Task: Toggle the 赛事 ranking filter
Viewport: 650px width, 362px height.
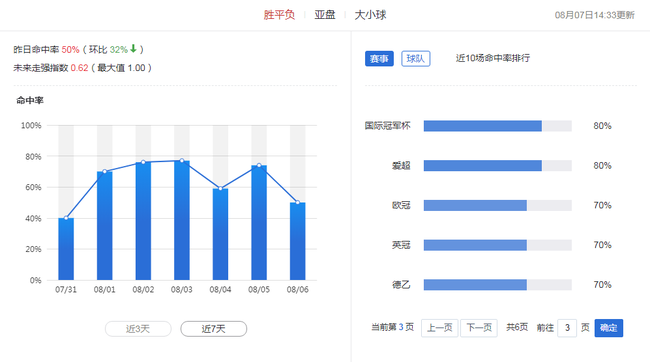Action: tap(379, 58)
